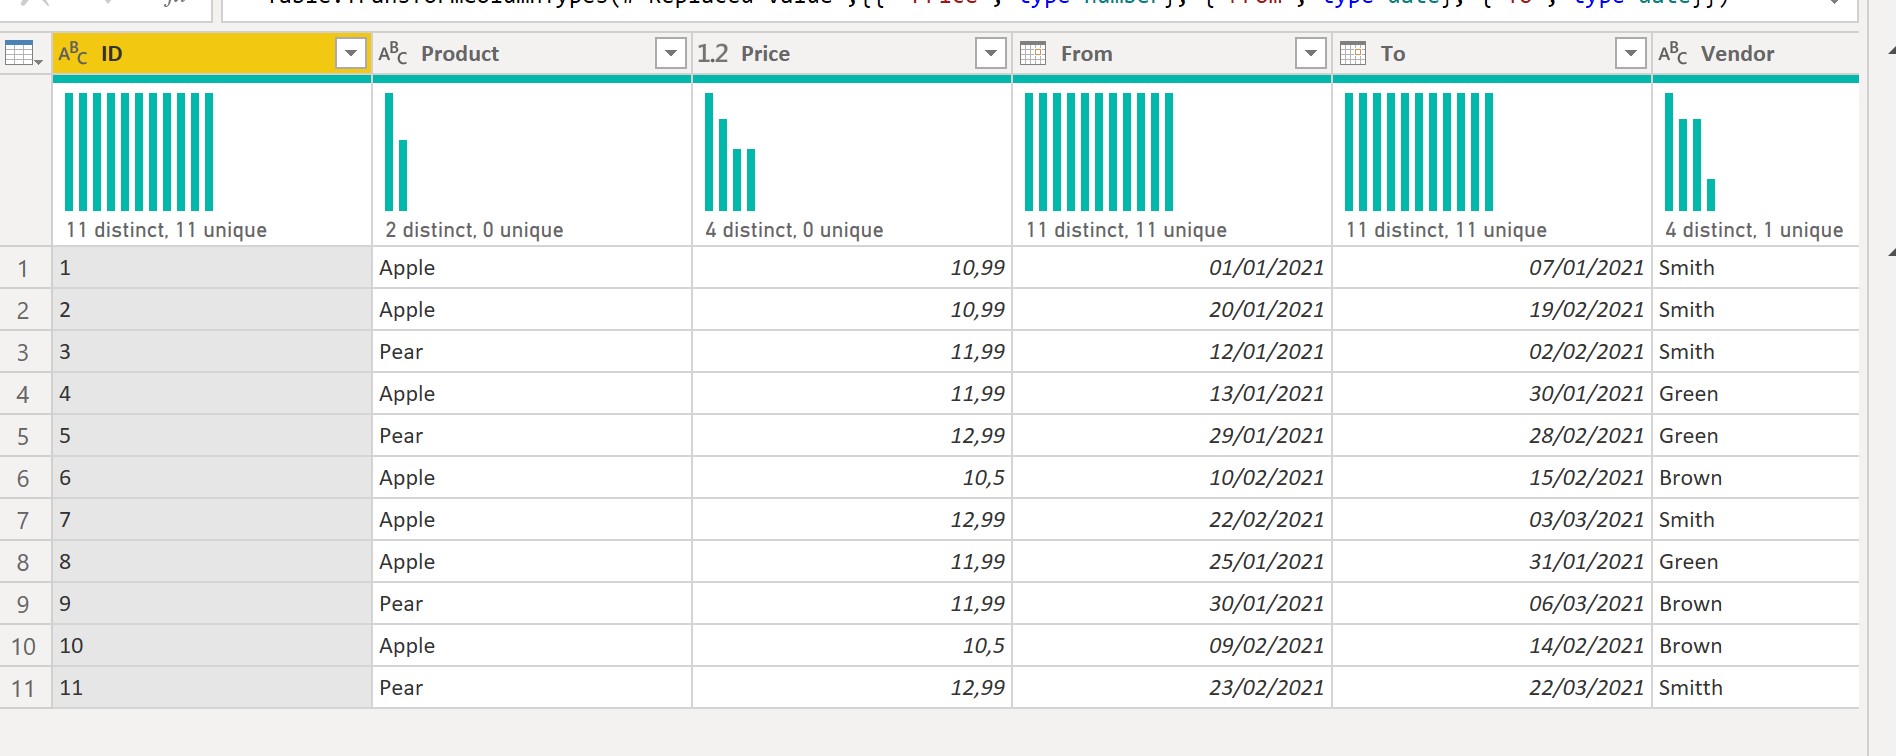Select the Price column header
The width and height of the screenshot is (1896, 756).
[852, 53]
